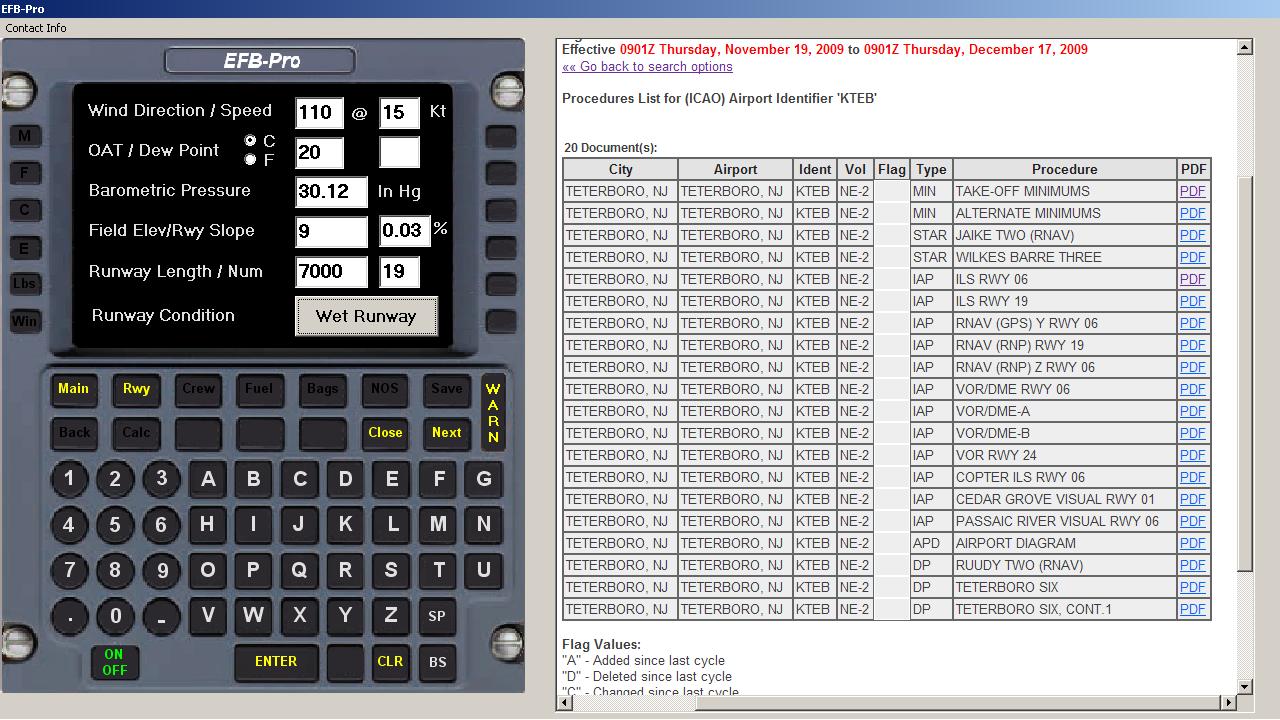Click the Wet Runway condition button
This screenshot has height=720, width=1280.
(366, 316)
